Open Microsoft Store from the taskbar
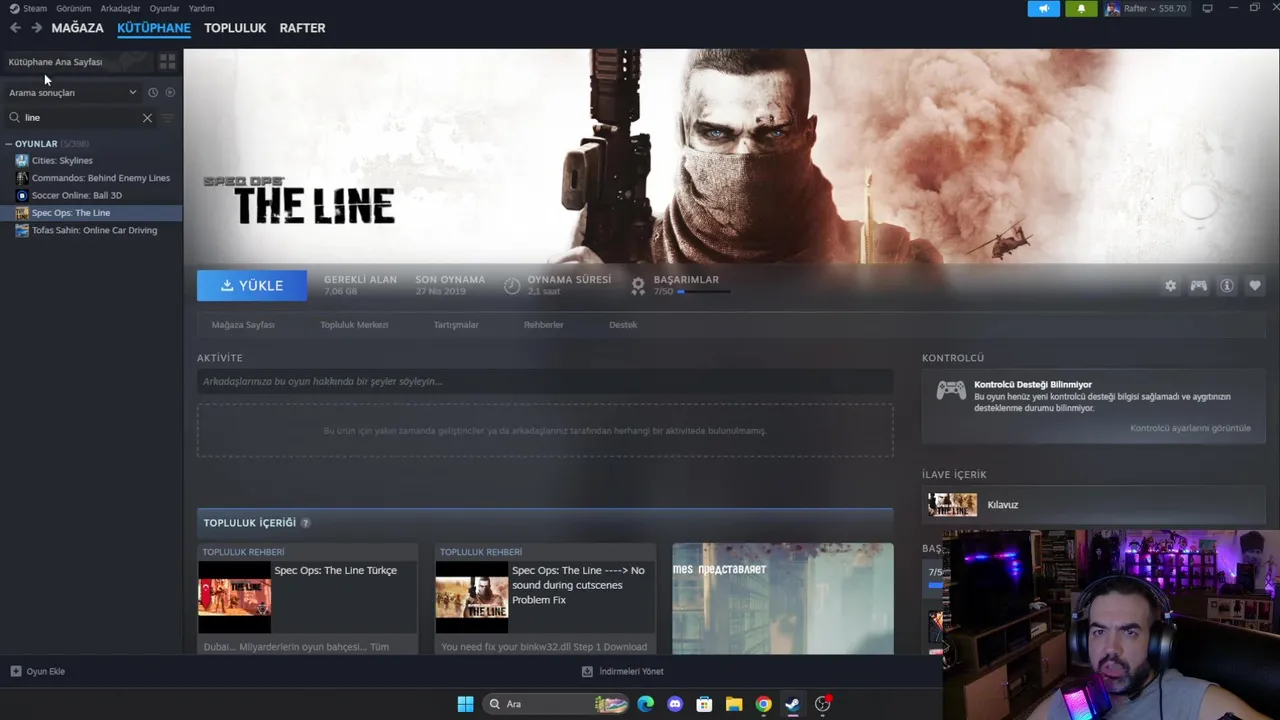This screenshot has height=720, width=1280. (x=704, y=704)
